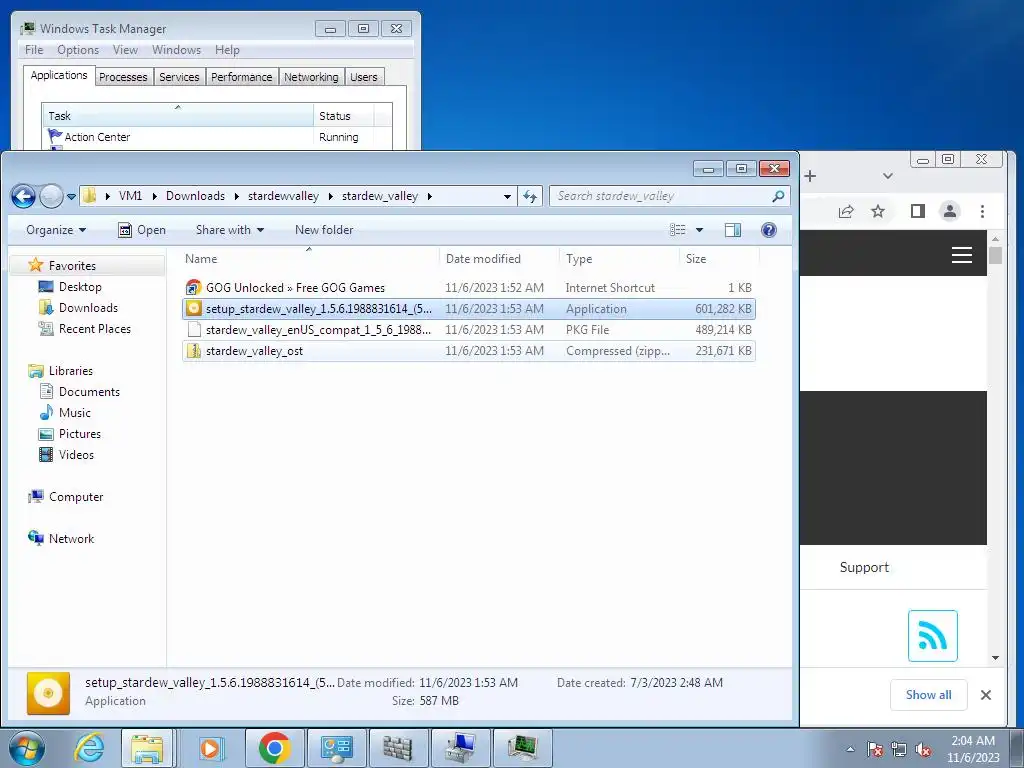
Task: Expand the arrow after stardew_valley breadcrumb
Action: (x=430, y=196)
